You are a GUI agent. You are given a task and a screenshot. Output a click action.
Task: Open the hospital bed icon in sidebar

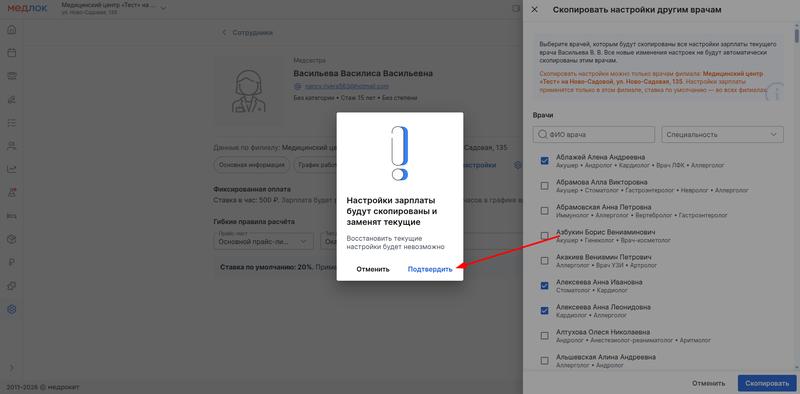(11, 216)
